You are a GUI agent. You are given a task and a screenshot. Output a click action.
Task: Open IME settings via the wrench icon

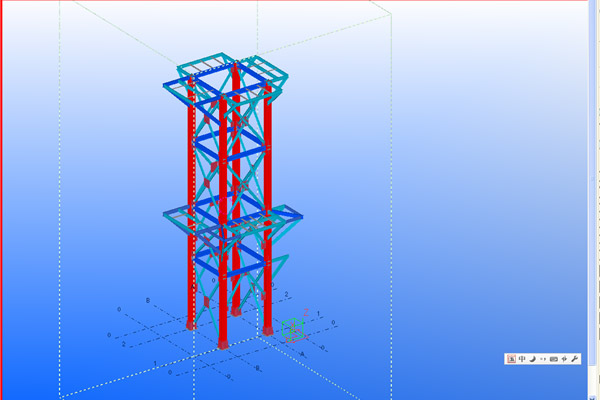(575, 359)
